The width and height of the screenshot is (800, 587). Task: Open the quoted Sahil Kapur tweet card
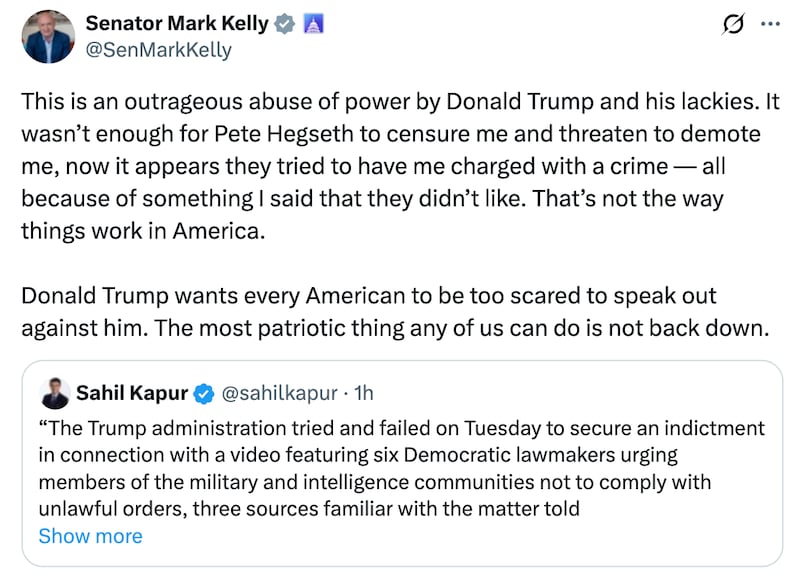[x=400, y=465]
